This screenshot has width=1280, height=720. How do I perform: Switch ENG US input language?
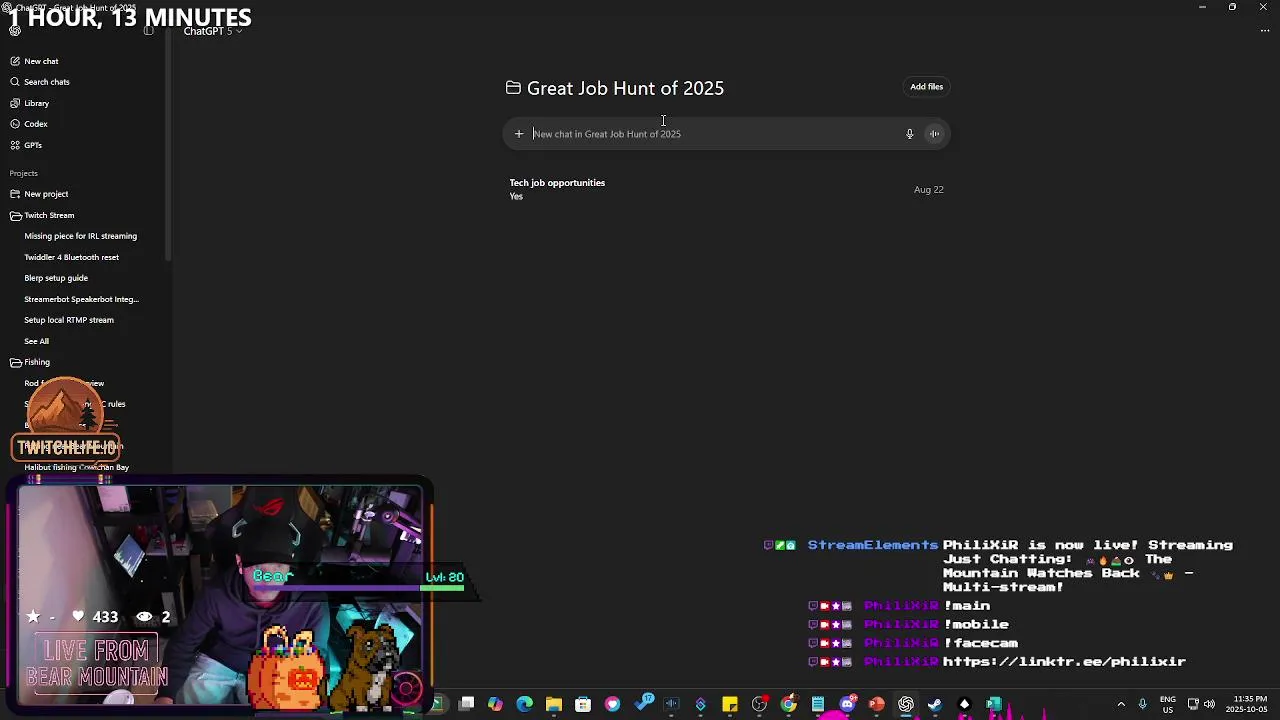point(1168,705)
